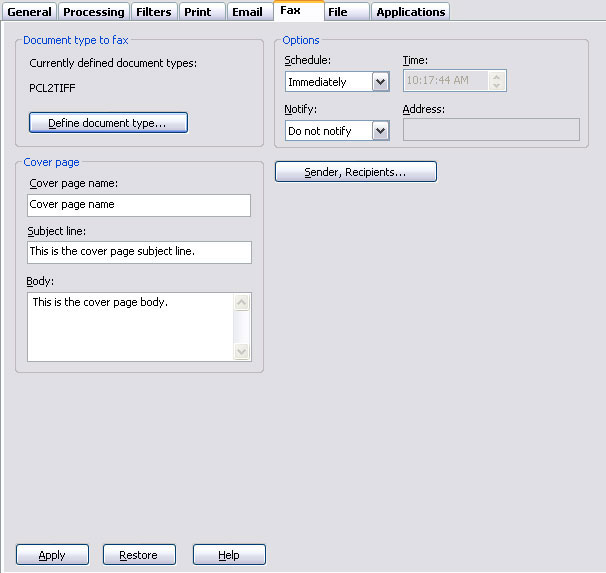Open the Applications tab
The height and width of the screenshot is (573, 606).
coord(410,12)
